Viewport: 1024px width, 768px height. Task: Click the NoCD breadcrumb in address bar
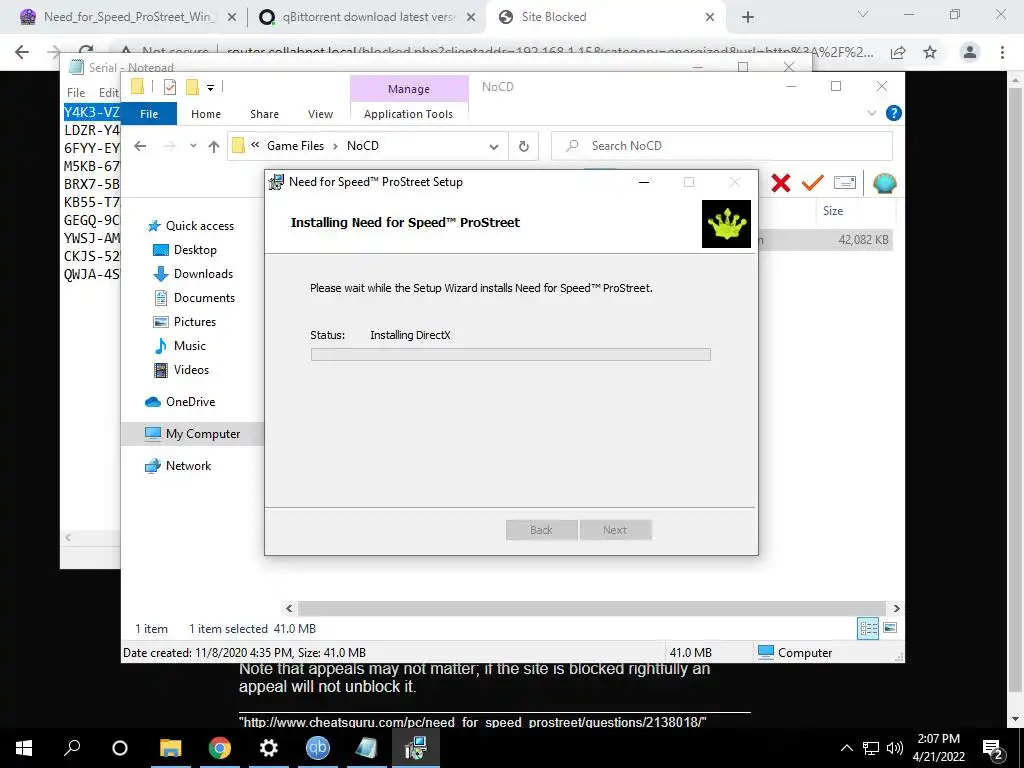click(x=362, y=146)
